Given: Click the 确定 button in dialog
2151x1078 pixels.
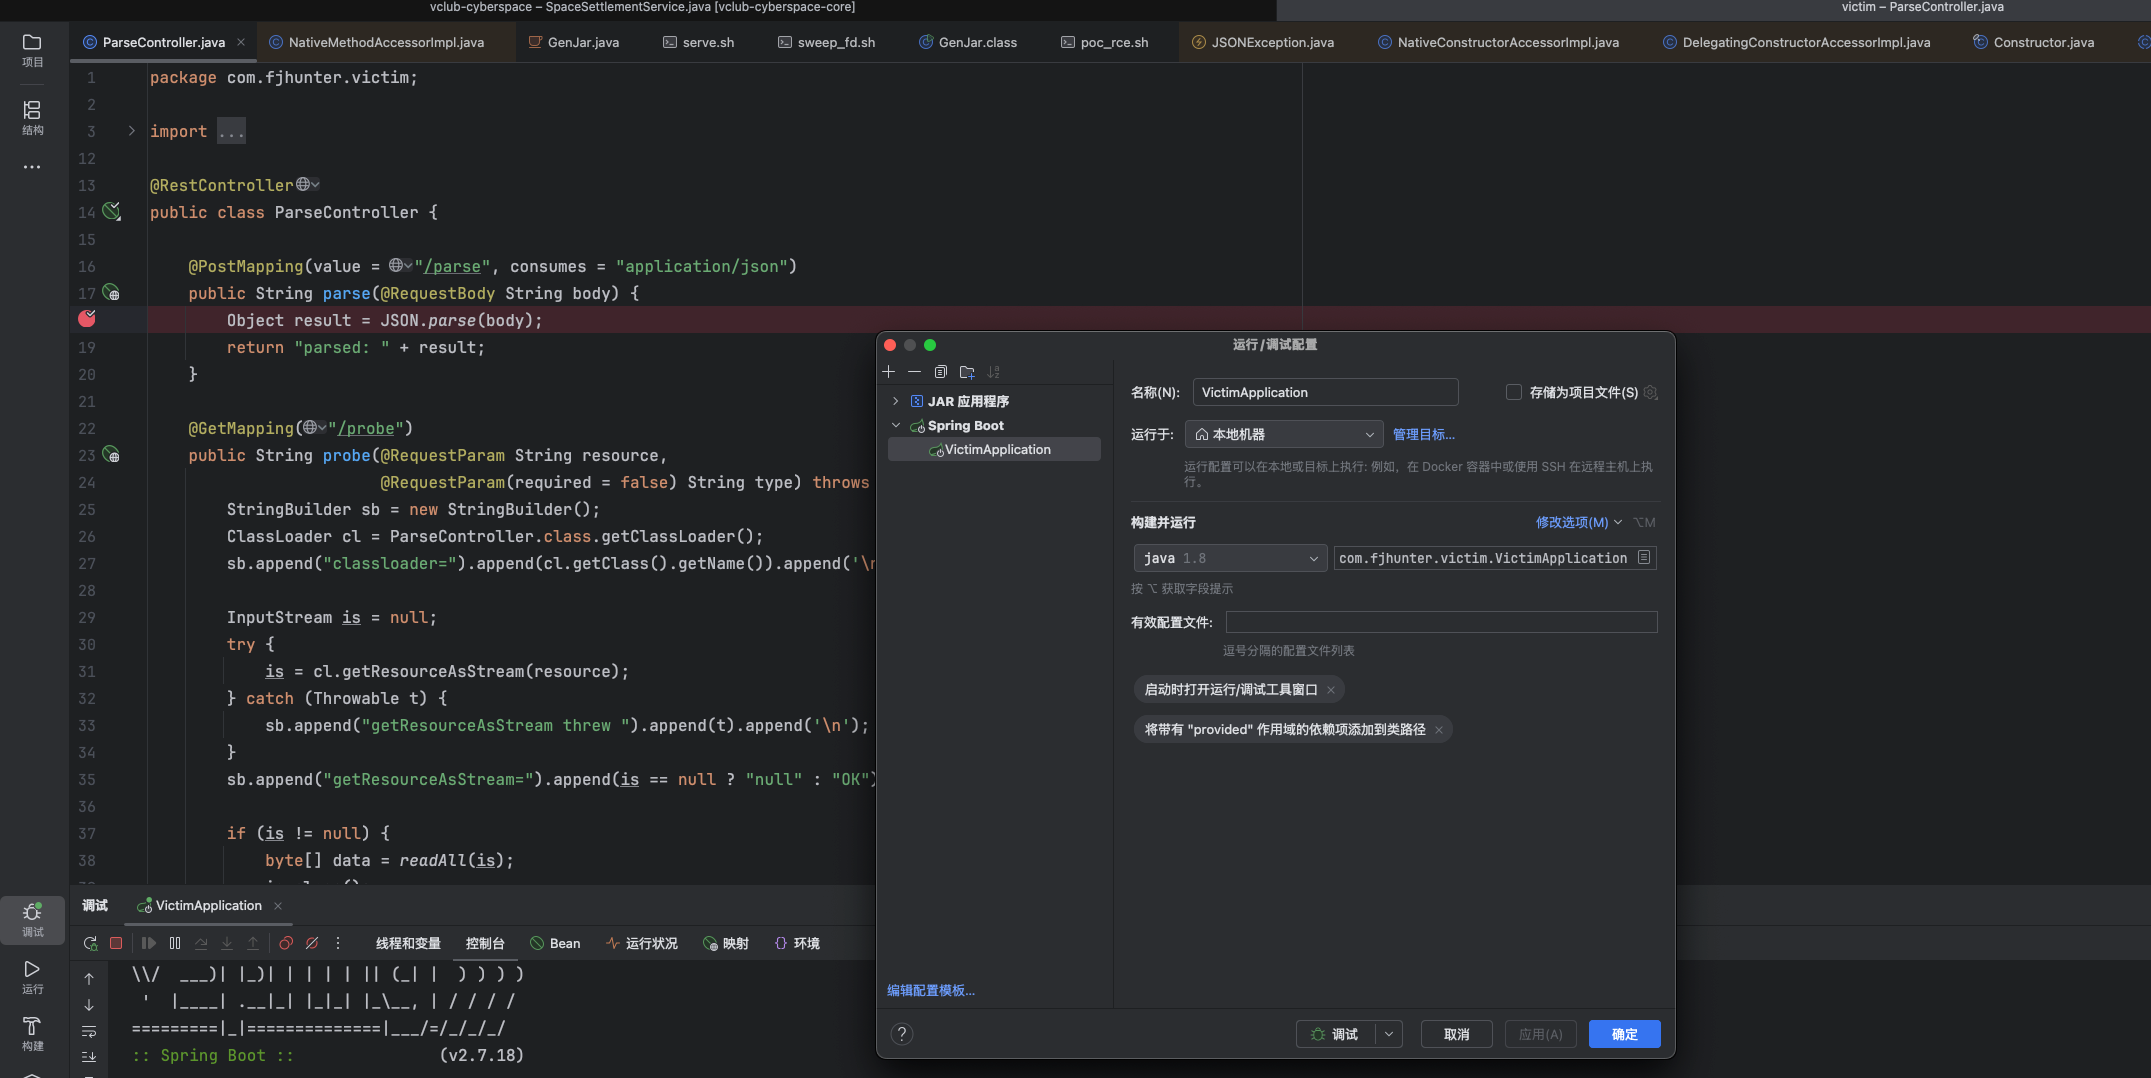Looking at the screenshot, I should click(x=1624, y=1034).
